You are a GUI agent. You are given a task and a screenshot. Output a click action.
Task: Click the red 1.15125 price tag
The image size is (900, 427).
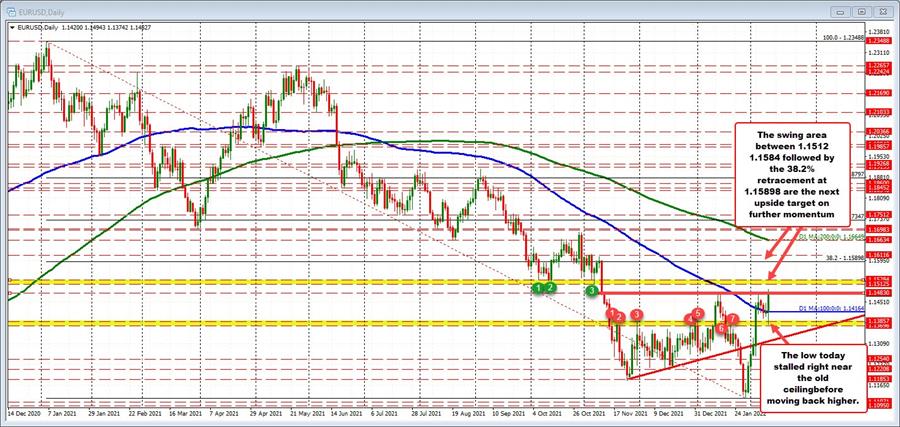coord(877,283)
